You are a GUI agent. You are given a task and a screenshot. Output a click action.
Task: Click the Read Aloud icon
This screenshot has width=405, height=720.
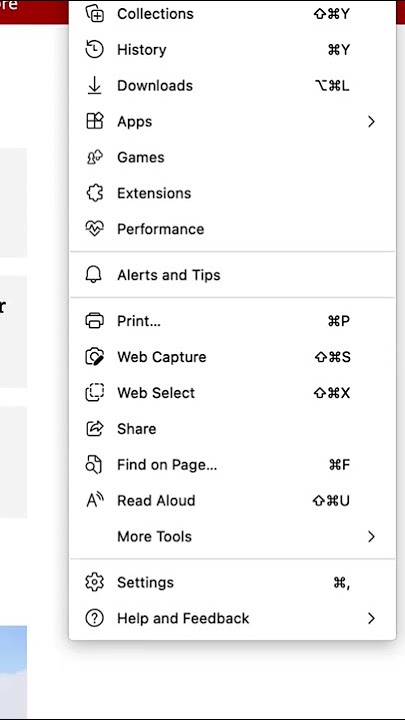[x=95, y=500]
